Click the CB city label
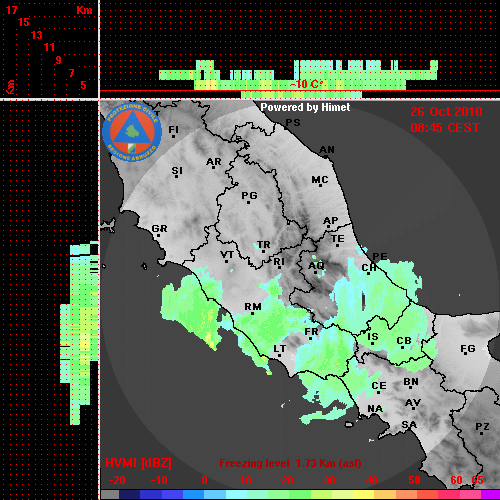 click(x=404, y=341)
